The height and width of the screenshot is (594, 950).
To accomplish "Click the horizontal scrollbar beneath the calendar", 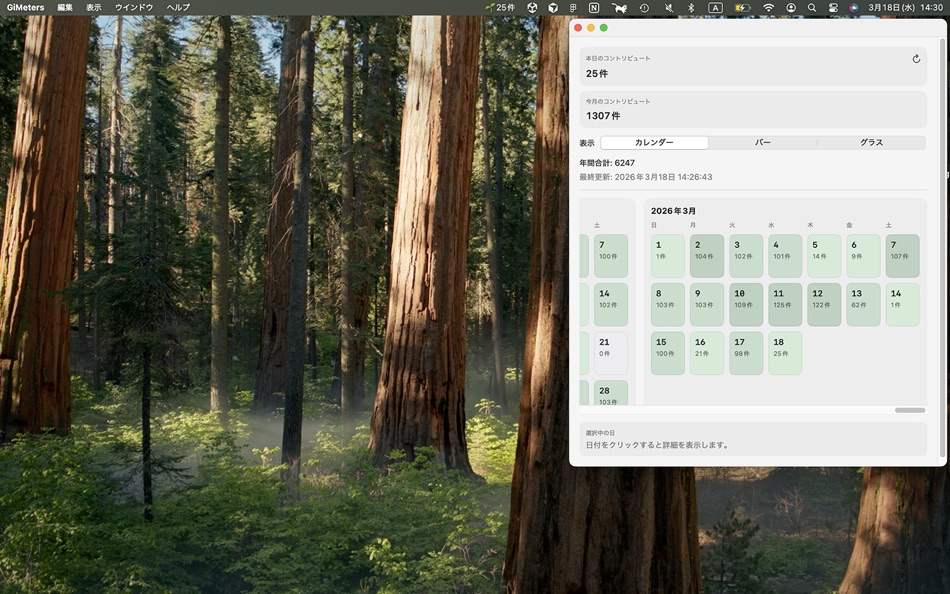I will point(910,409).
